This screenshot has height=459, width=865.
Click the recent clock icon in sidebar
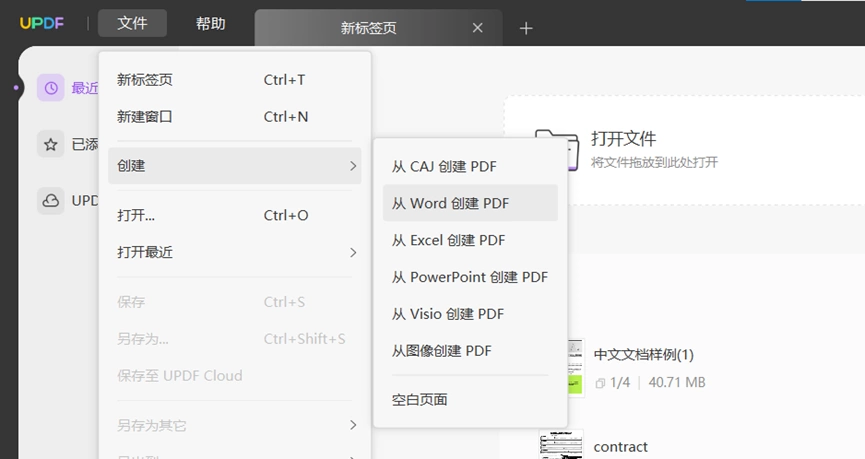point(51,88)
